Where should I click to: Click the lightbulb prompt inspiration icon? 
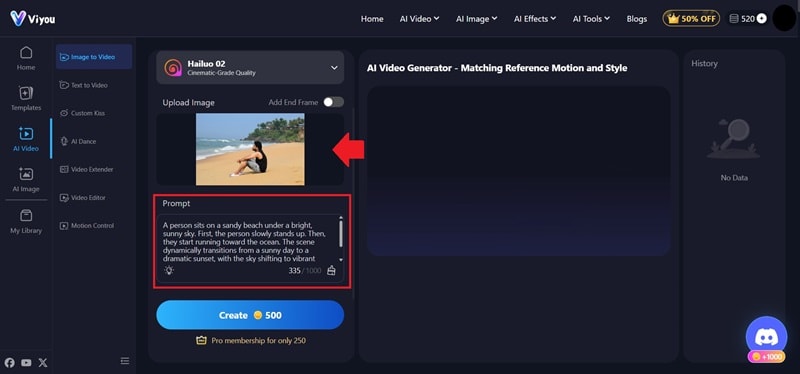pyautogui.click(x=169, y=270)
